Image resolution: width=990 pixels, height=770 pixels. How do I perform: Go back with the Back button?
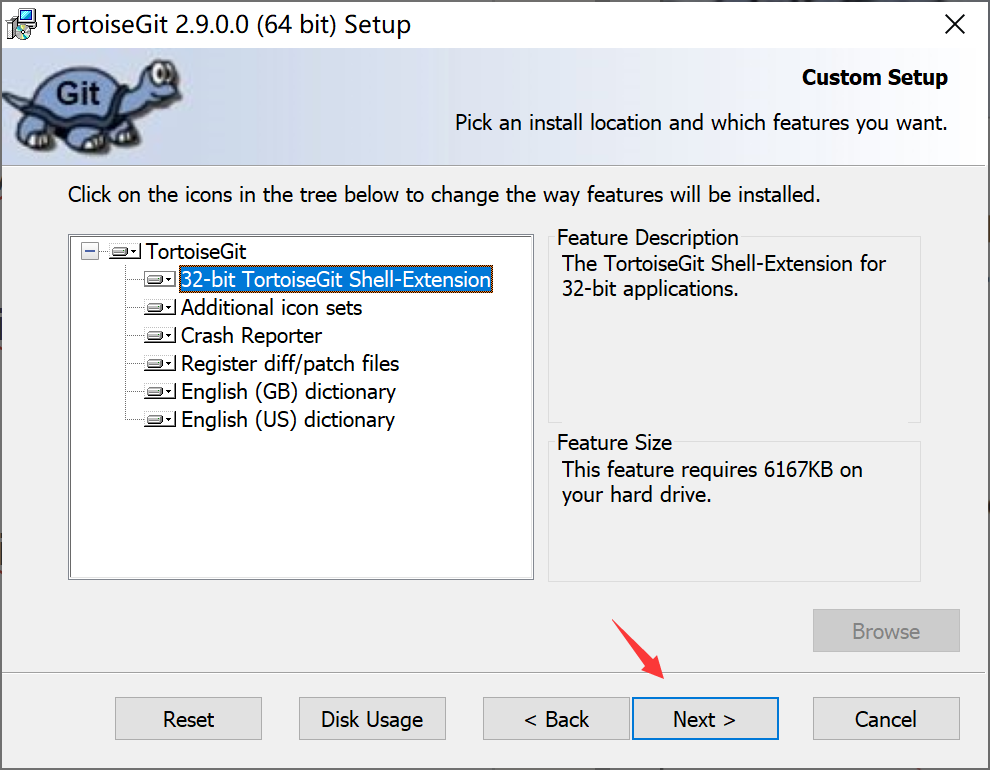tap(556, 719)
